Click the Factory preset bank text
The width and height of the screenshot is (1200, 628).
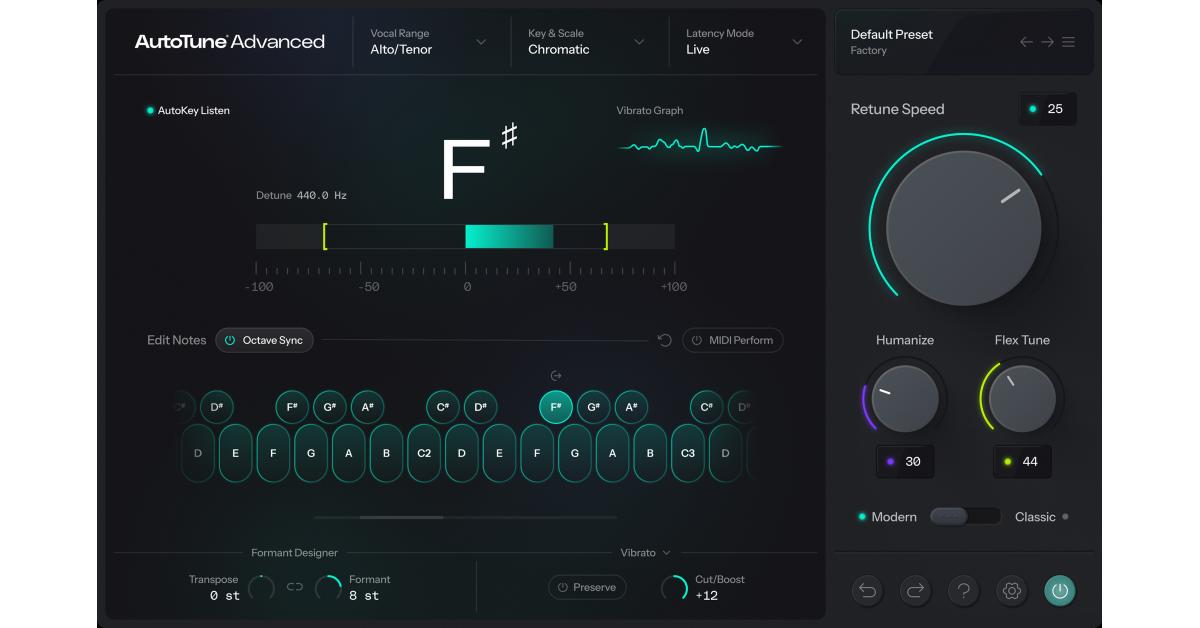pos(868,51)
